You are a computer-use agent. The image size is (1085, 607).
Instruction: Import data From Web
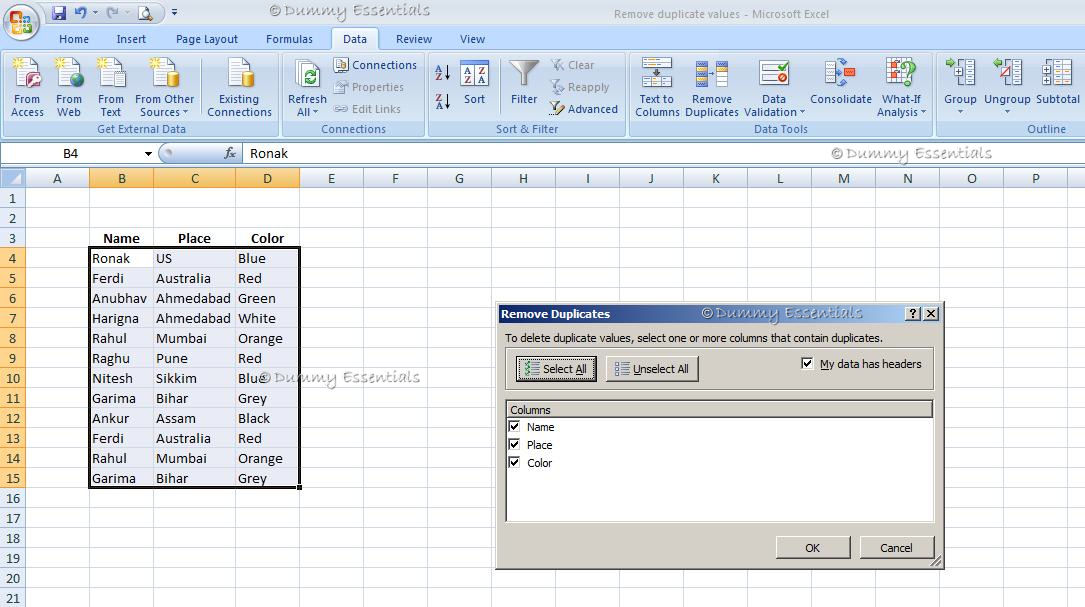[x=69, y=87]
